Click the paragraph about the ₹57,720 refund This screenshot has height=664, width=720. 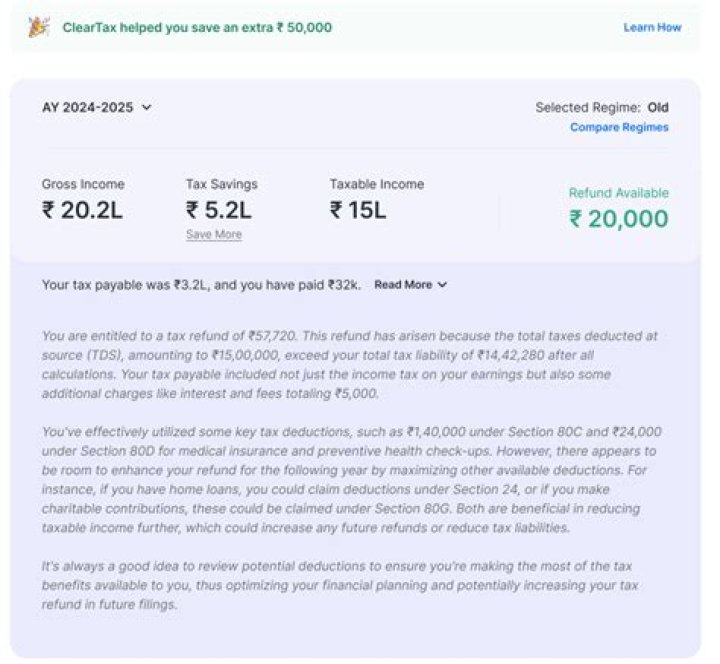tap(350, 364)
